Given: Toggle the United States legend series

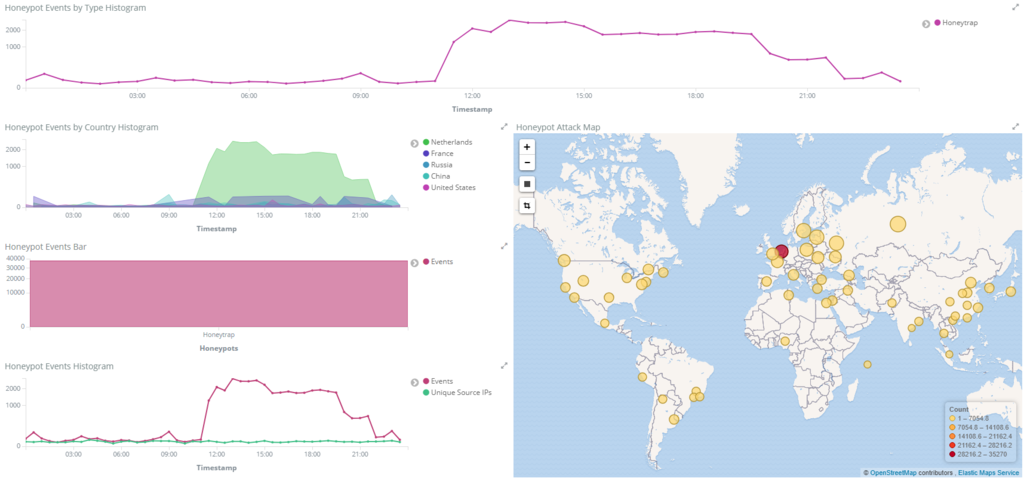Looking at the screenshot, I should (x=449, y=187).
